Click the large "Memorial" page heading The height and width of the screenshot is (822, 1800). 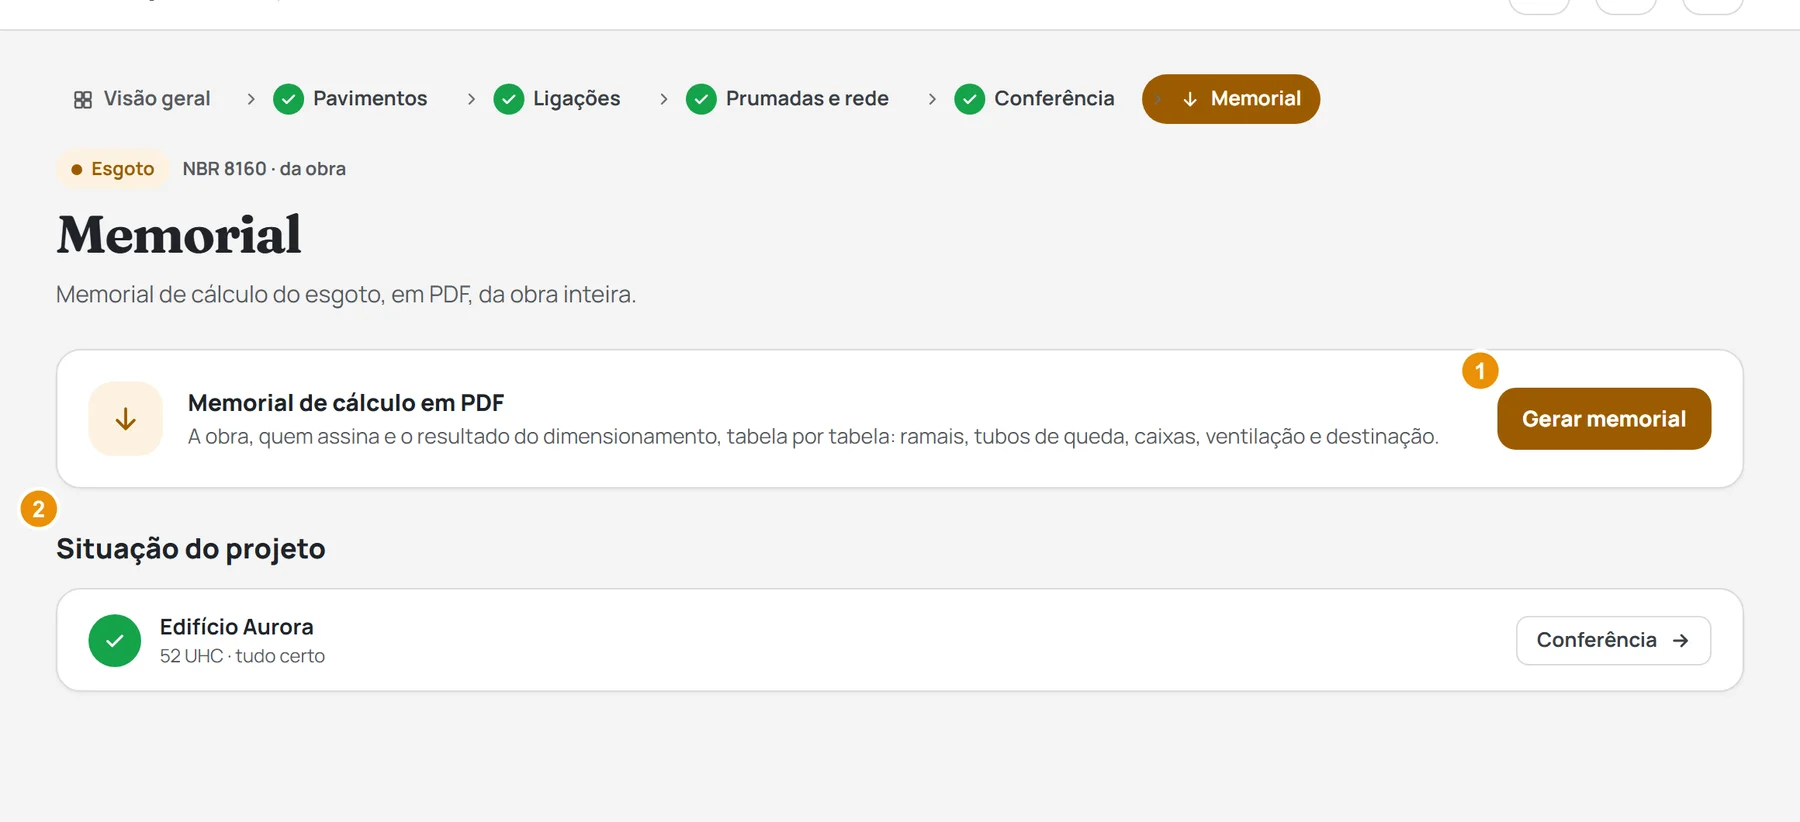pyautogui.click(x=179, y=235)
